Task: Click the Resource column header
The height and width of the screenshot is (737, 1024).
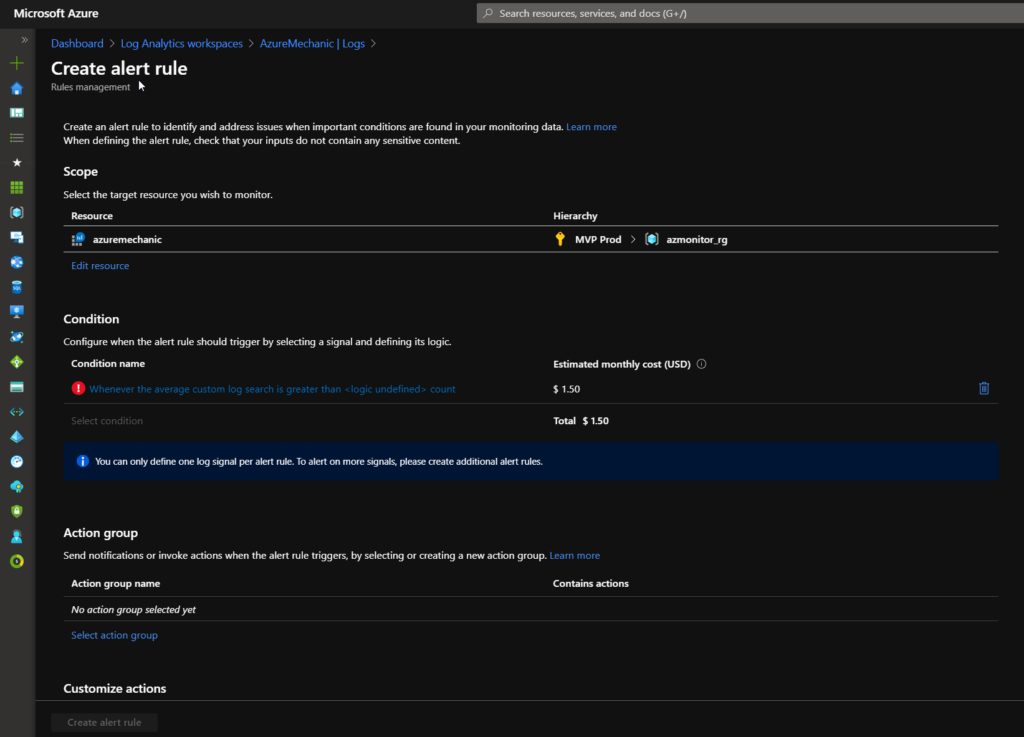Action: (x=92, y=216)
